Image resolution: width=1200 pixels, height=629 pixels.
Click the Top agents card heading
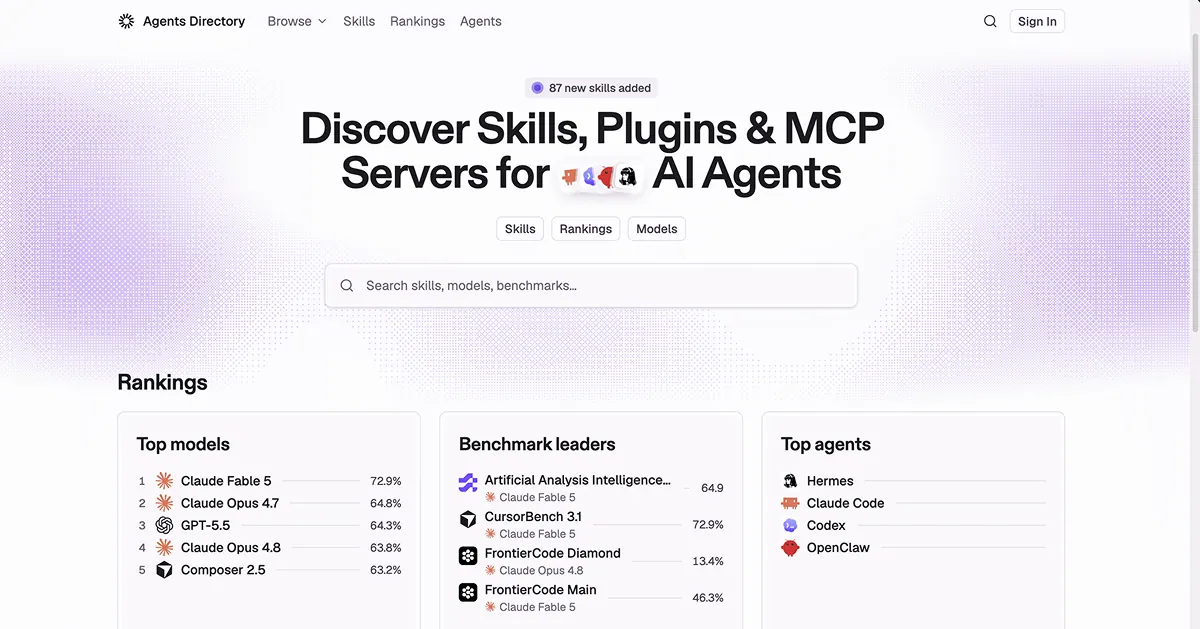[x=826, y=444]
